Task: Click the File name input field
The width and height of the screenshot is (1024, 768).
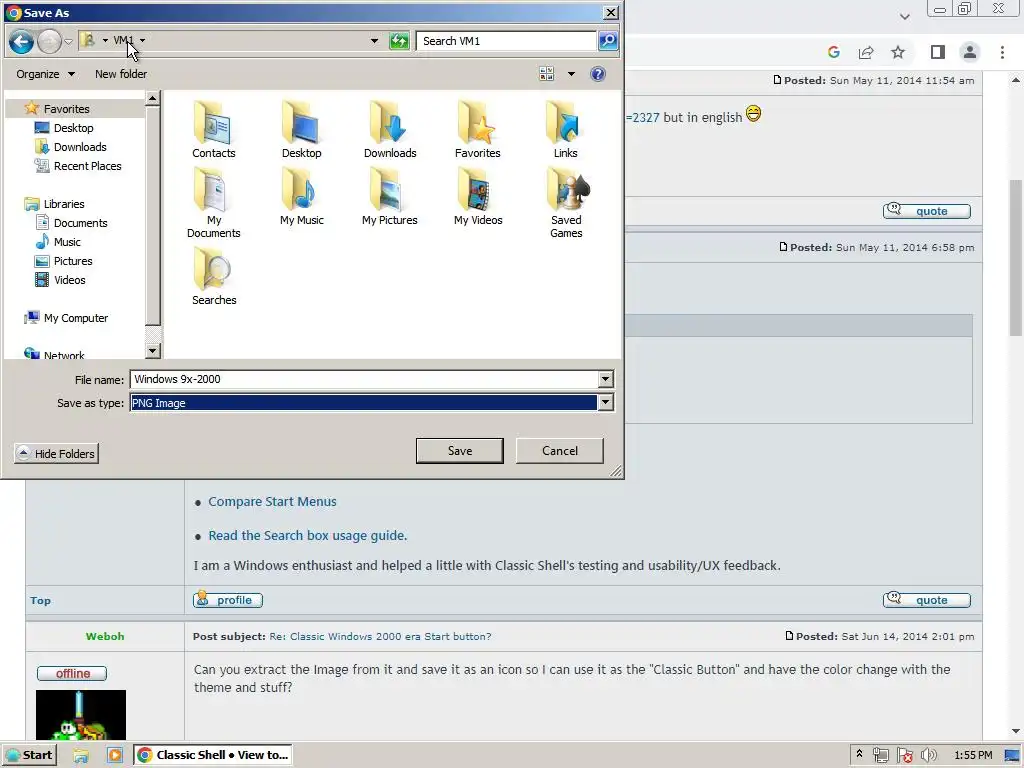Action: click(x=364, y=379)
